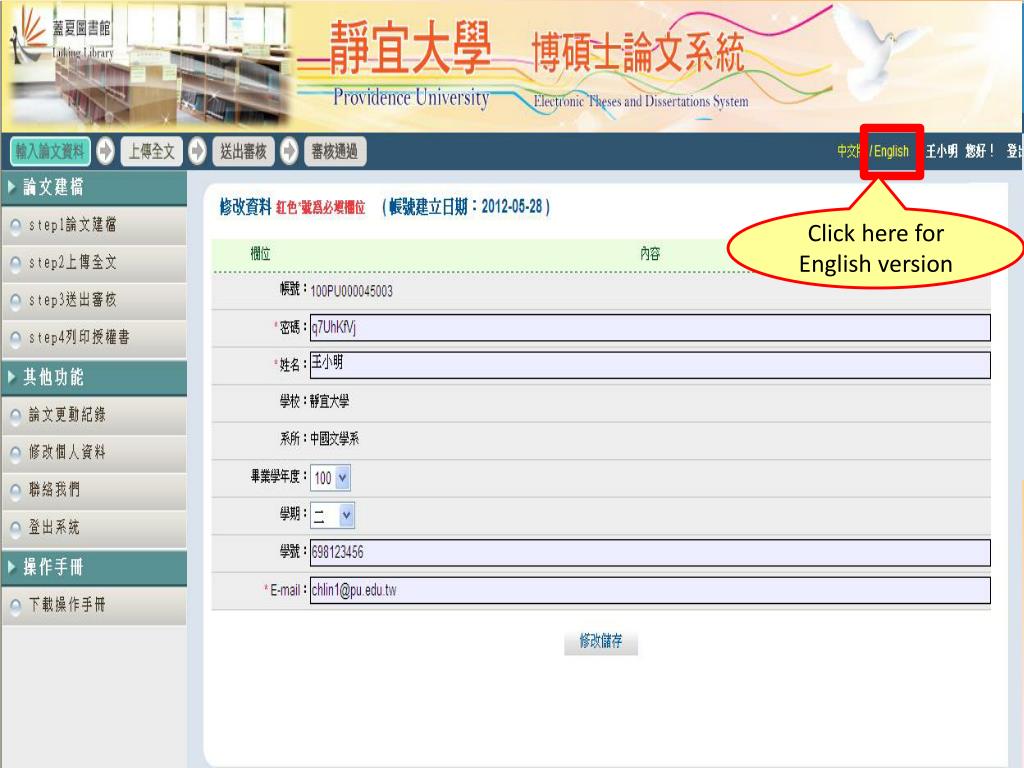Image resolution: width=1024 pixels, height=768 pixels.
Task: Select 登出系統 in sidebar
Action: [94, 528]
